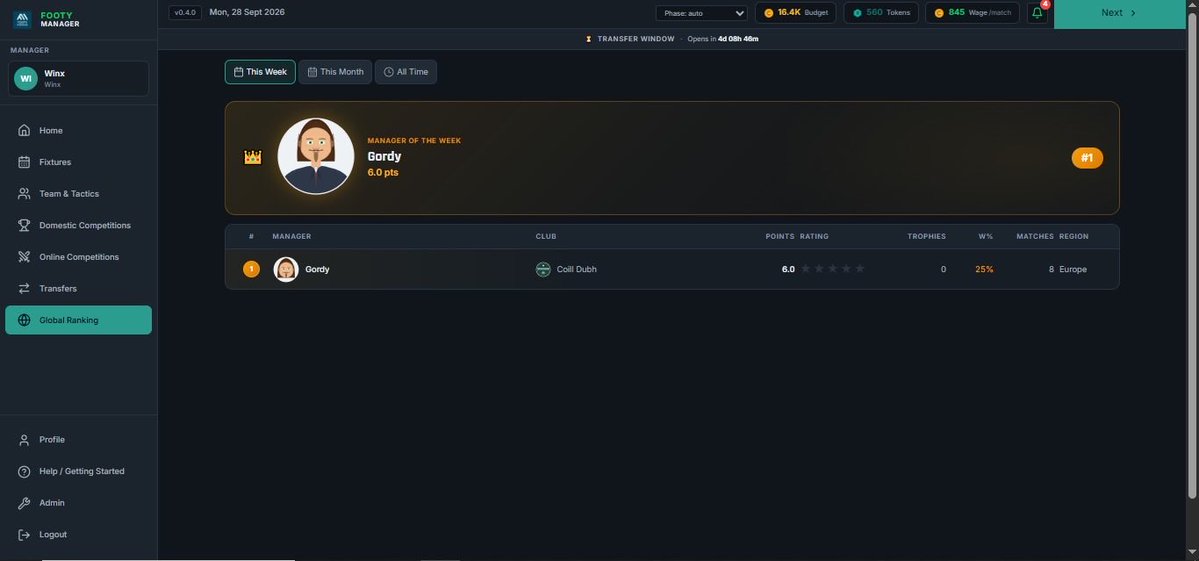Click the Fixtures calendar icon
The width and height of the screenshot is (1199, 561).
(x=24, y=162)
